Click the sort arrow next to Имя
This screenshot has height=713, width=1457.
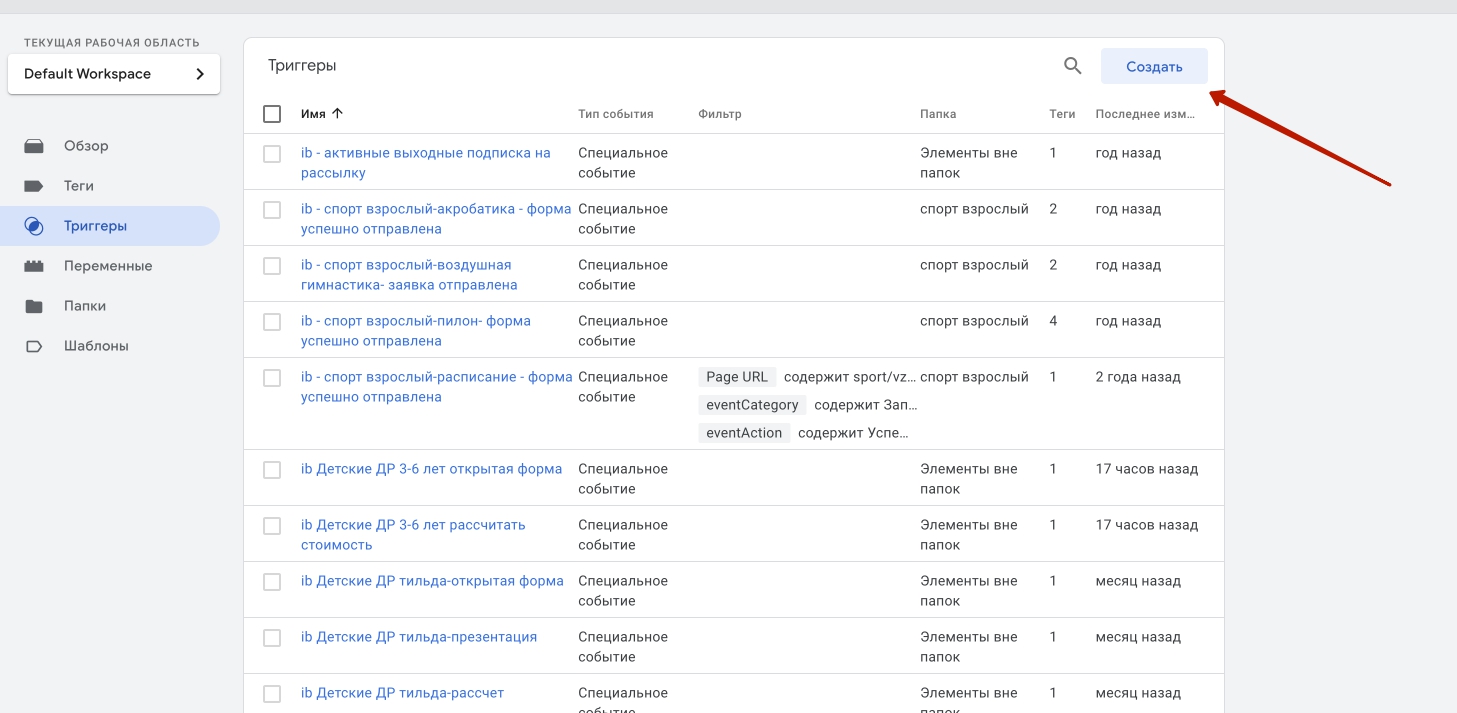pos(337,114)
